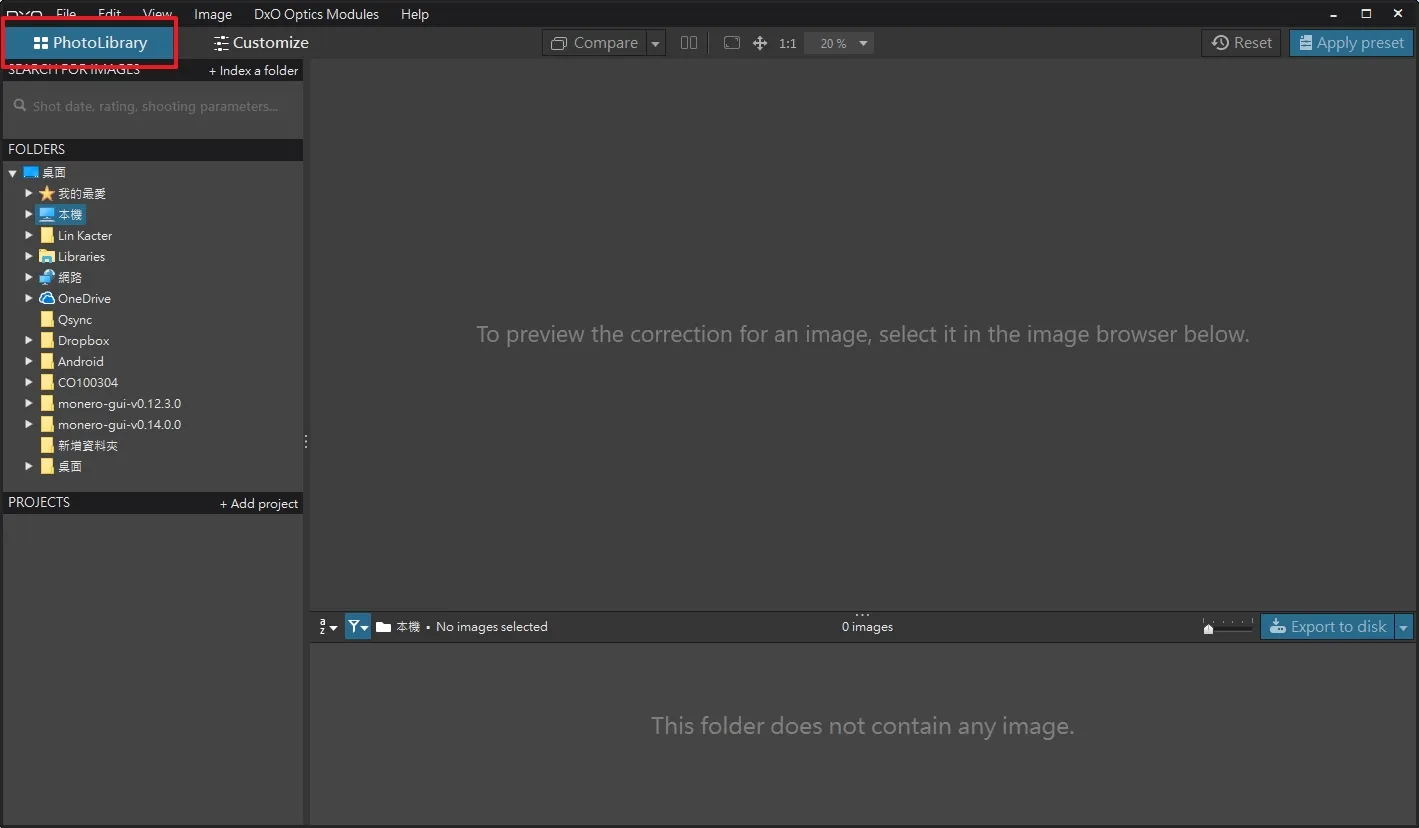Open the Image menu
The height and width of the screenshot is (828, 1419).
213,14
